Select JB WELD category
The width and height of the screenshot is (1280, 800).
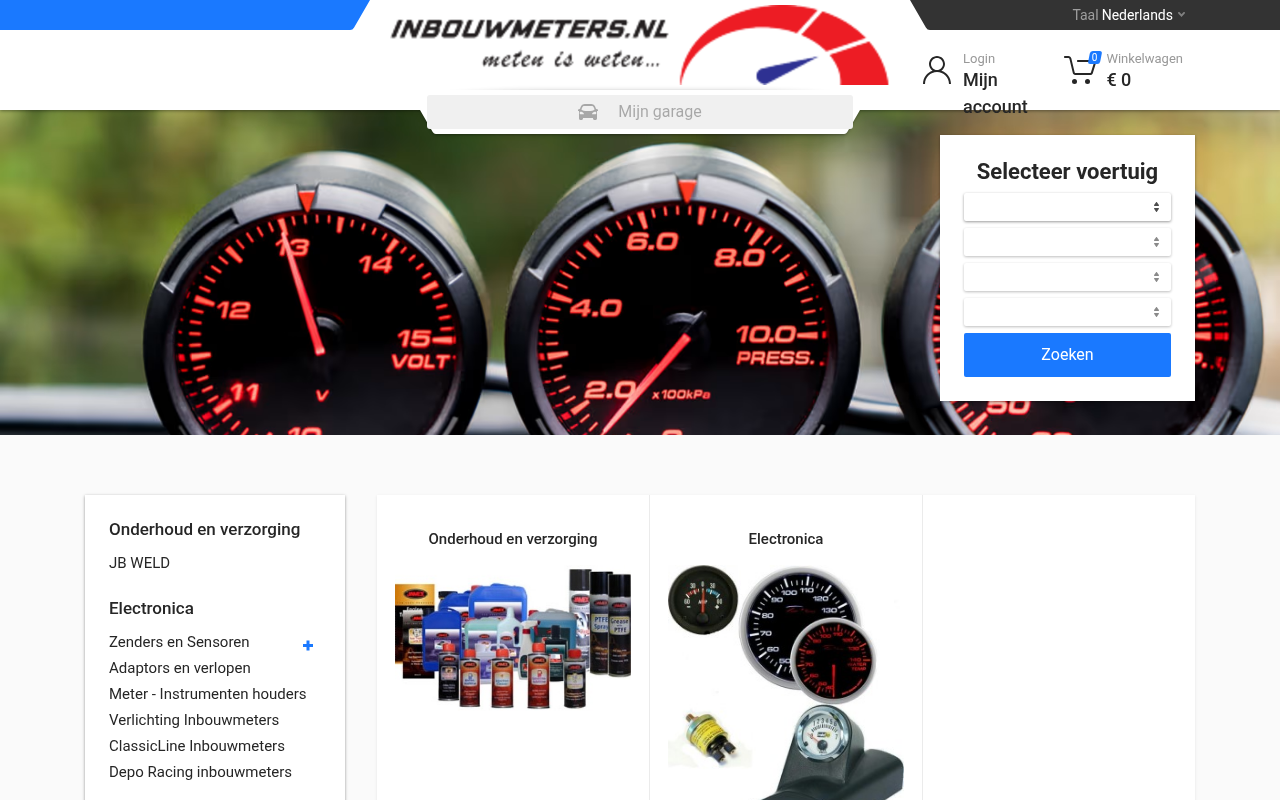(x=139, y=563)
